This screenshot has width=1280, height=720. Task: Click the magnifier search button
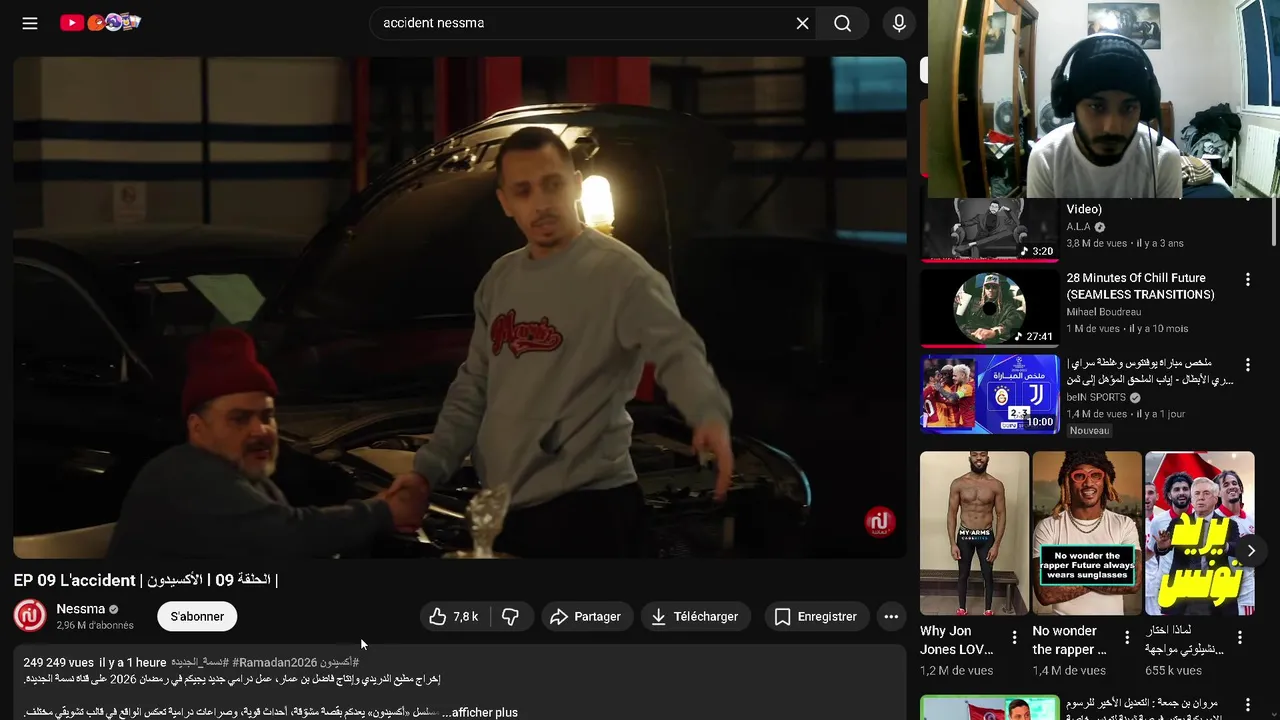(x=843, y=23)
